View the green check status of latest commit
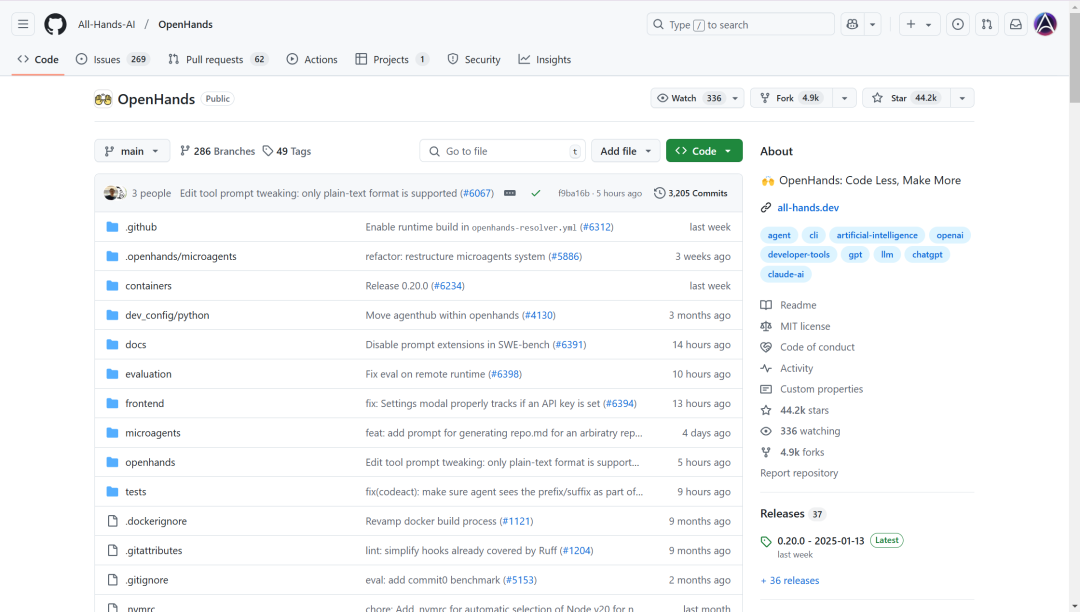1080x612 pixels. click(535, 193)
